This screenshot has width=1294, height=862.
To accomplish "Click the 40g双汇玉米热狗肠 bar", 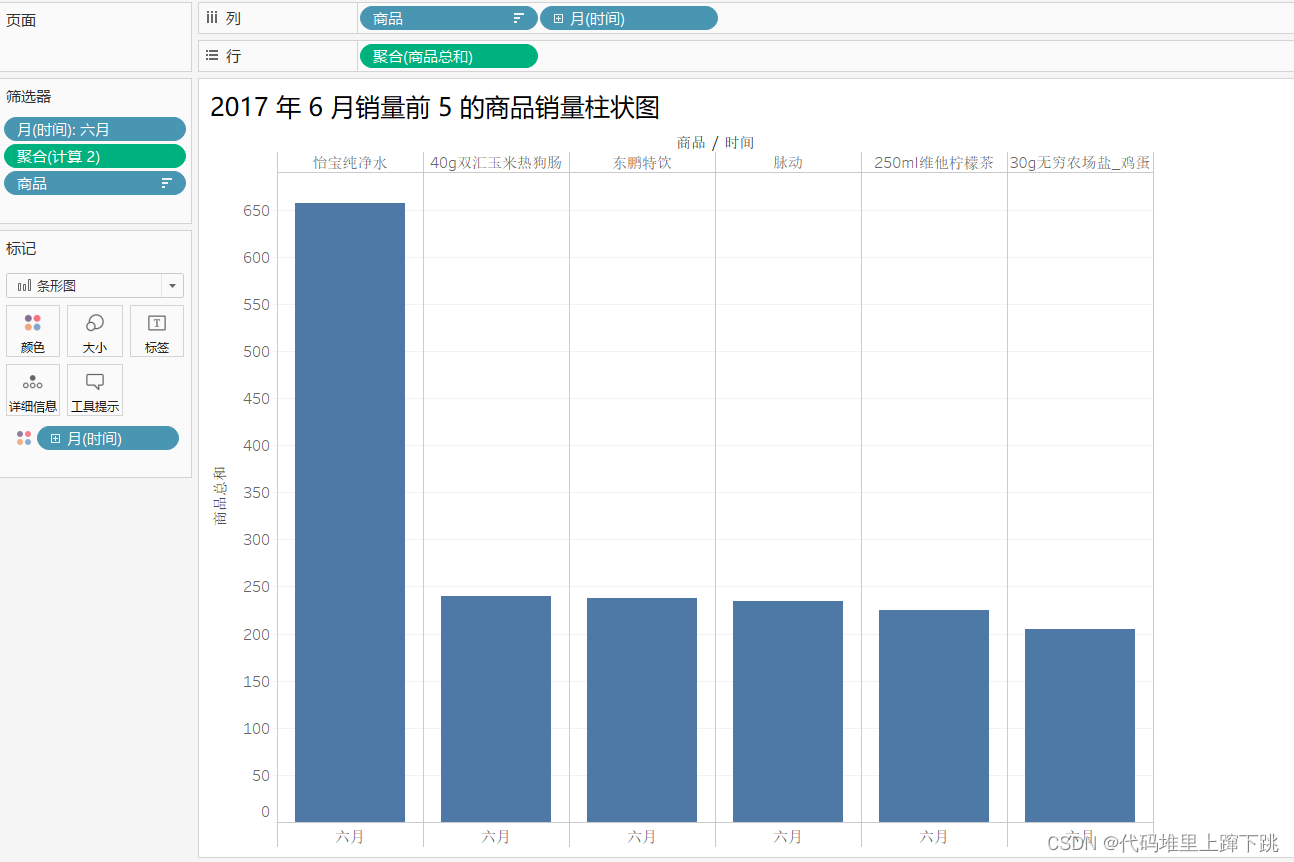I will tap(496, 709).
